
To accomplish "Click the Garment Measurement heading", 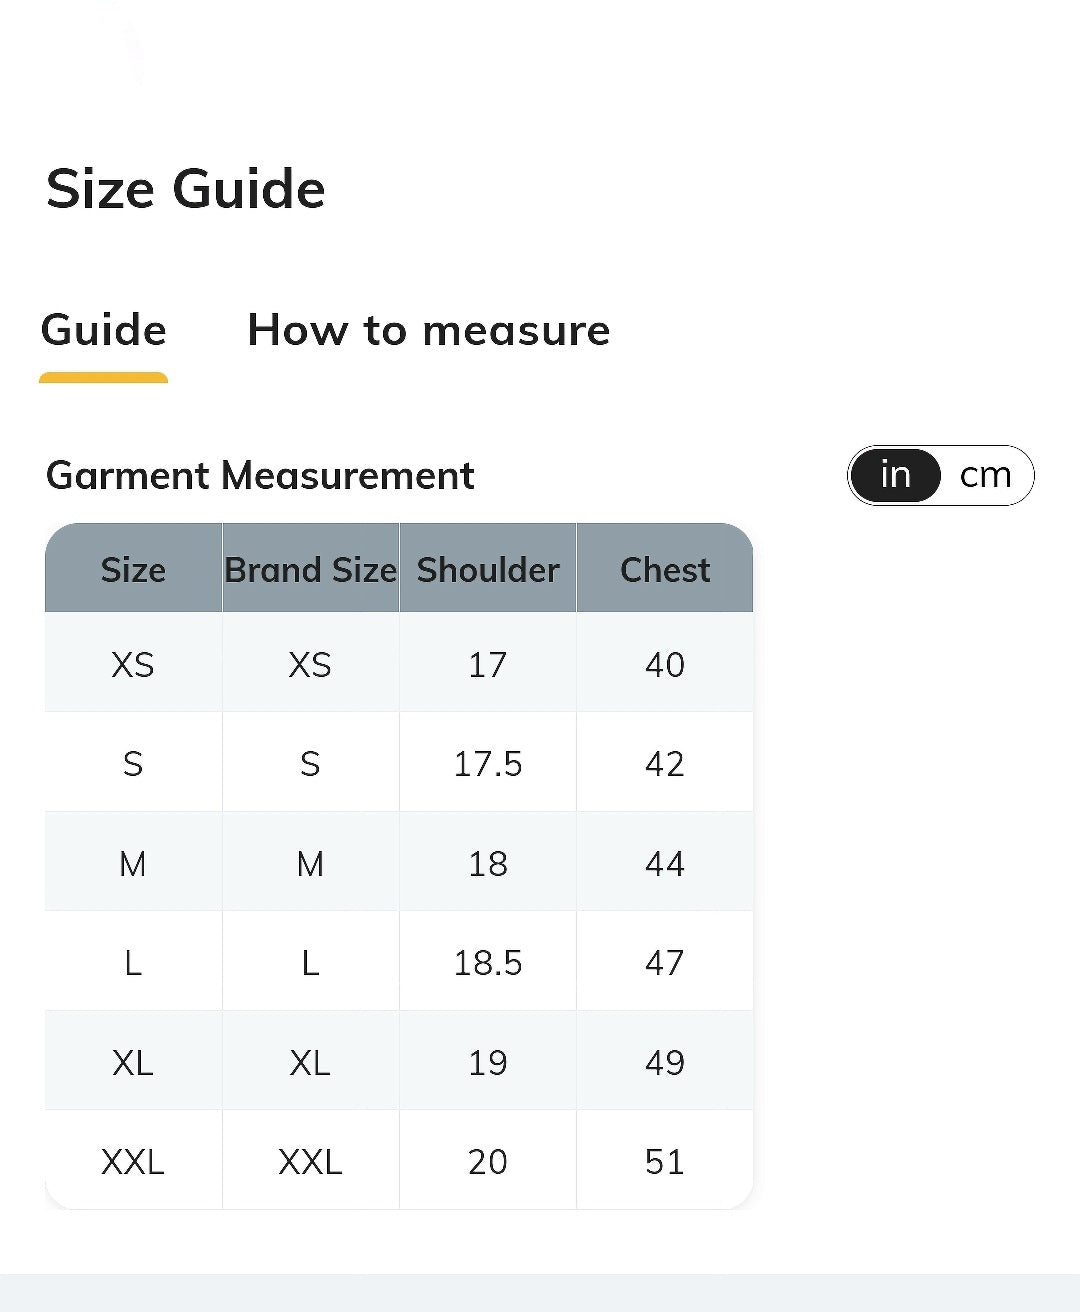I will [260, 476].
